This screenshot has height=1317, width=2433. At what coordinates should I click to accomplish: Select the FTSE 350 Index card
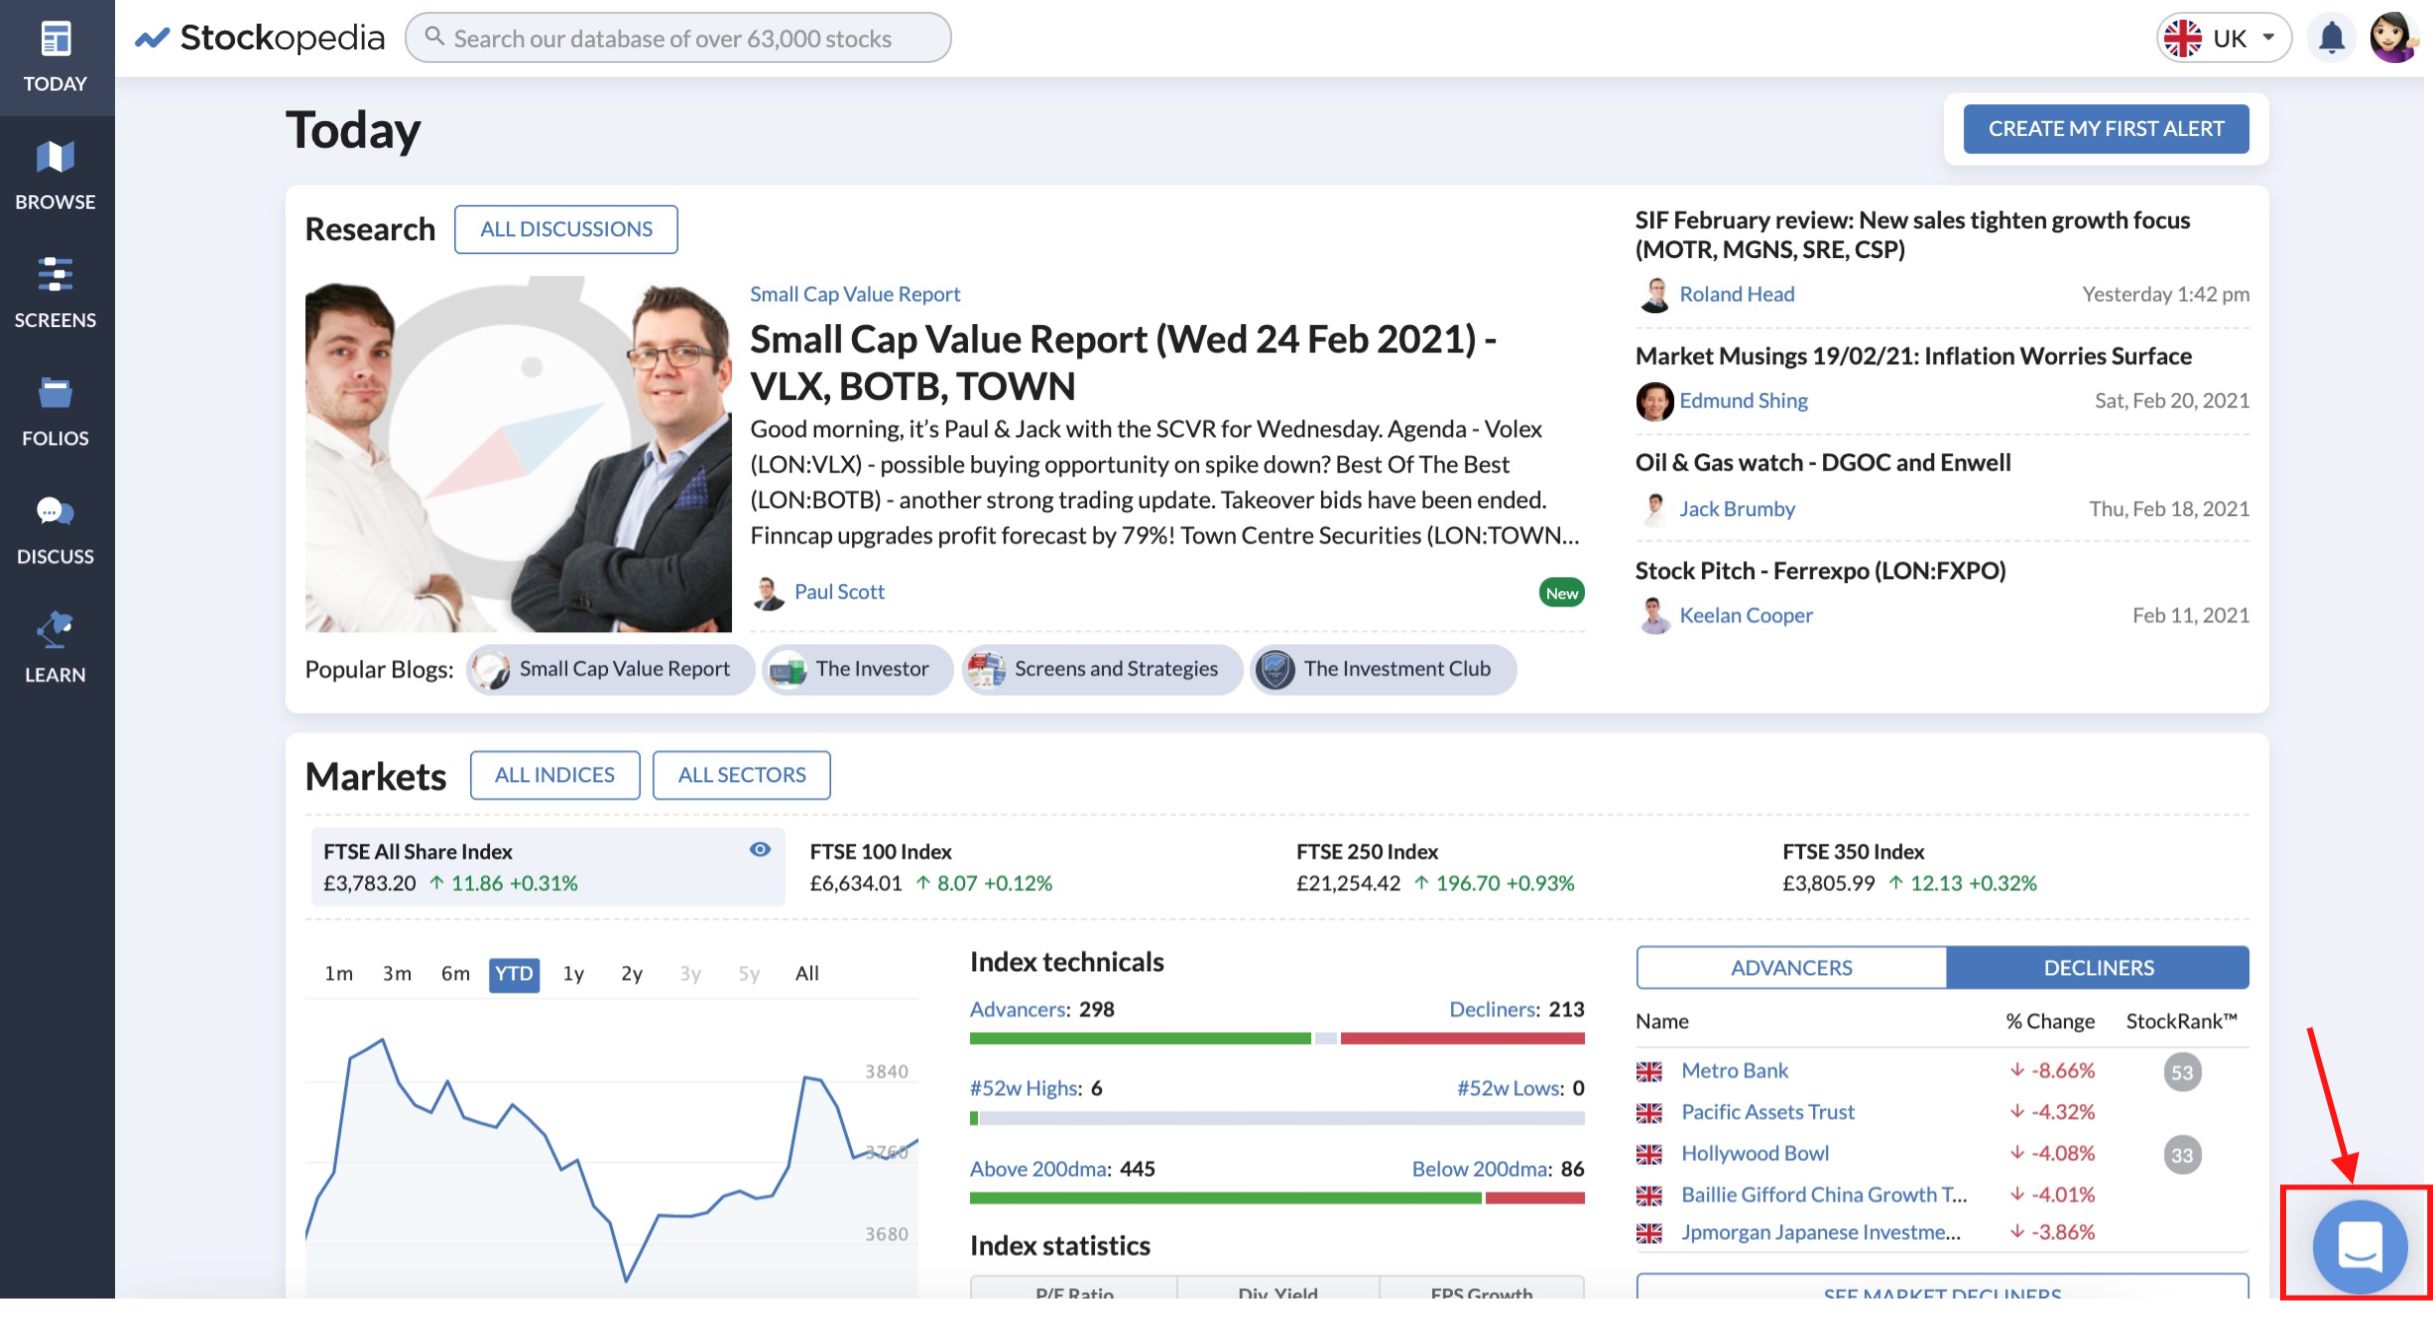click(2008, 867)
